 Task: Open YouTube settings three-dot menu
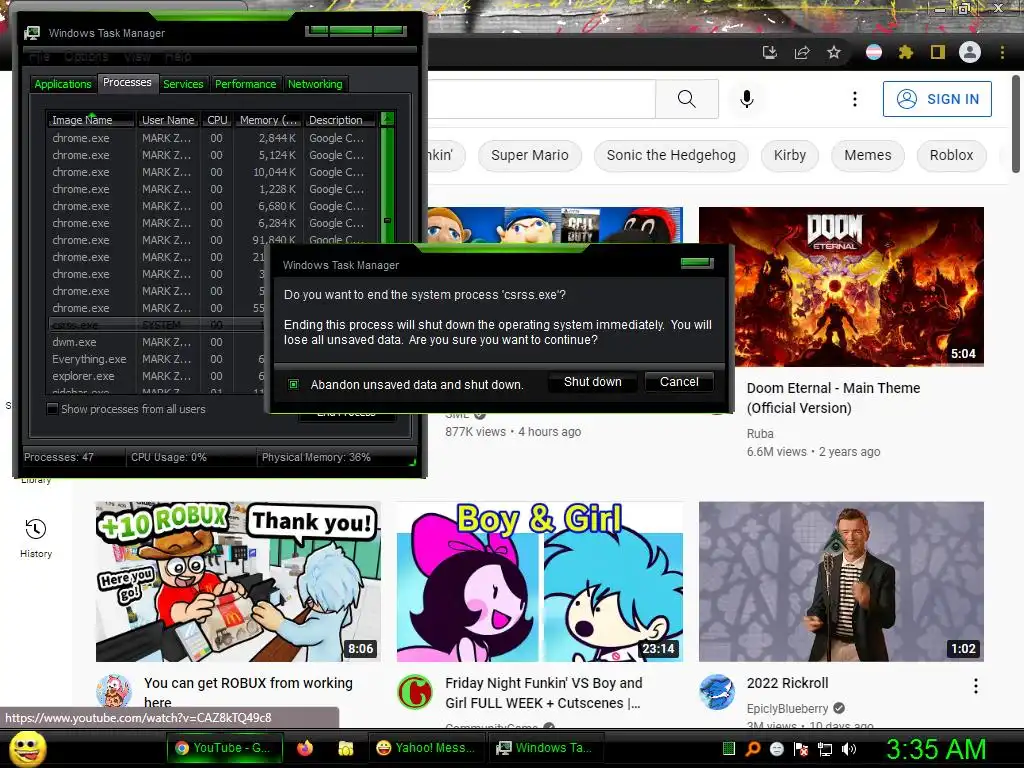[855, 99]
